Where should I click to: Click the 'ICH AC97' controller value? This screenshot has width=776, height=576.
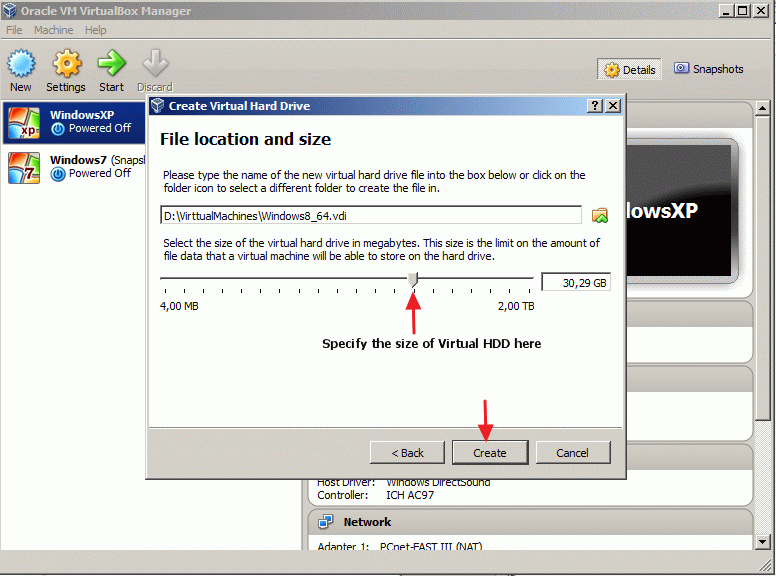[x=410, y=495]
